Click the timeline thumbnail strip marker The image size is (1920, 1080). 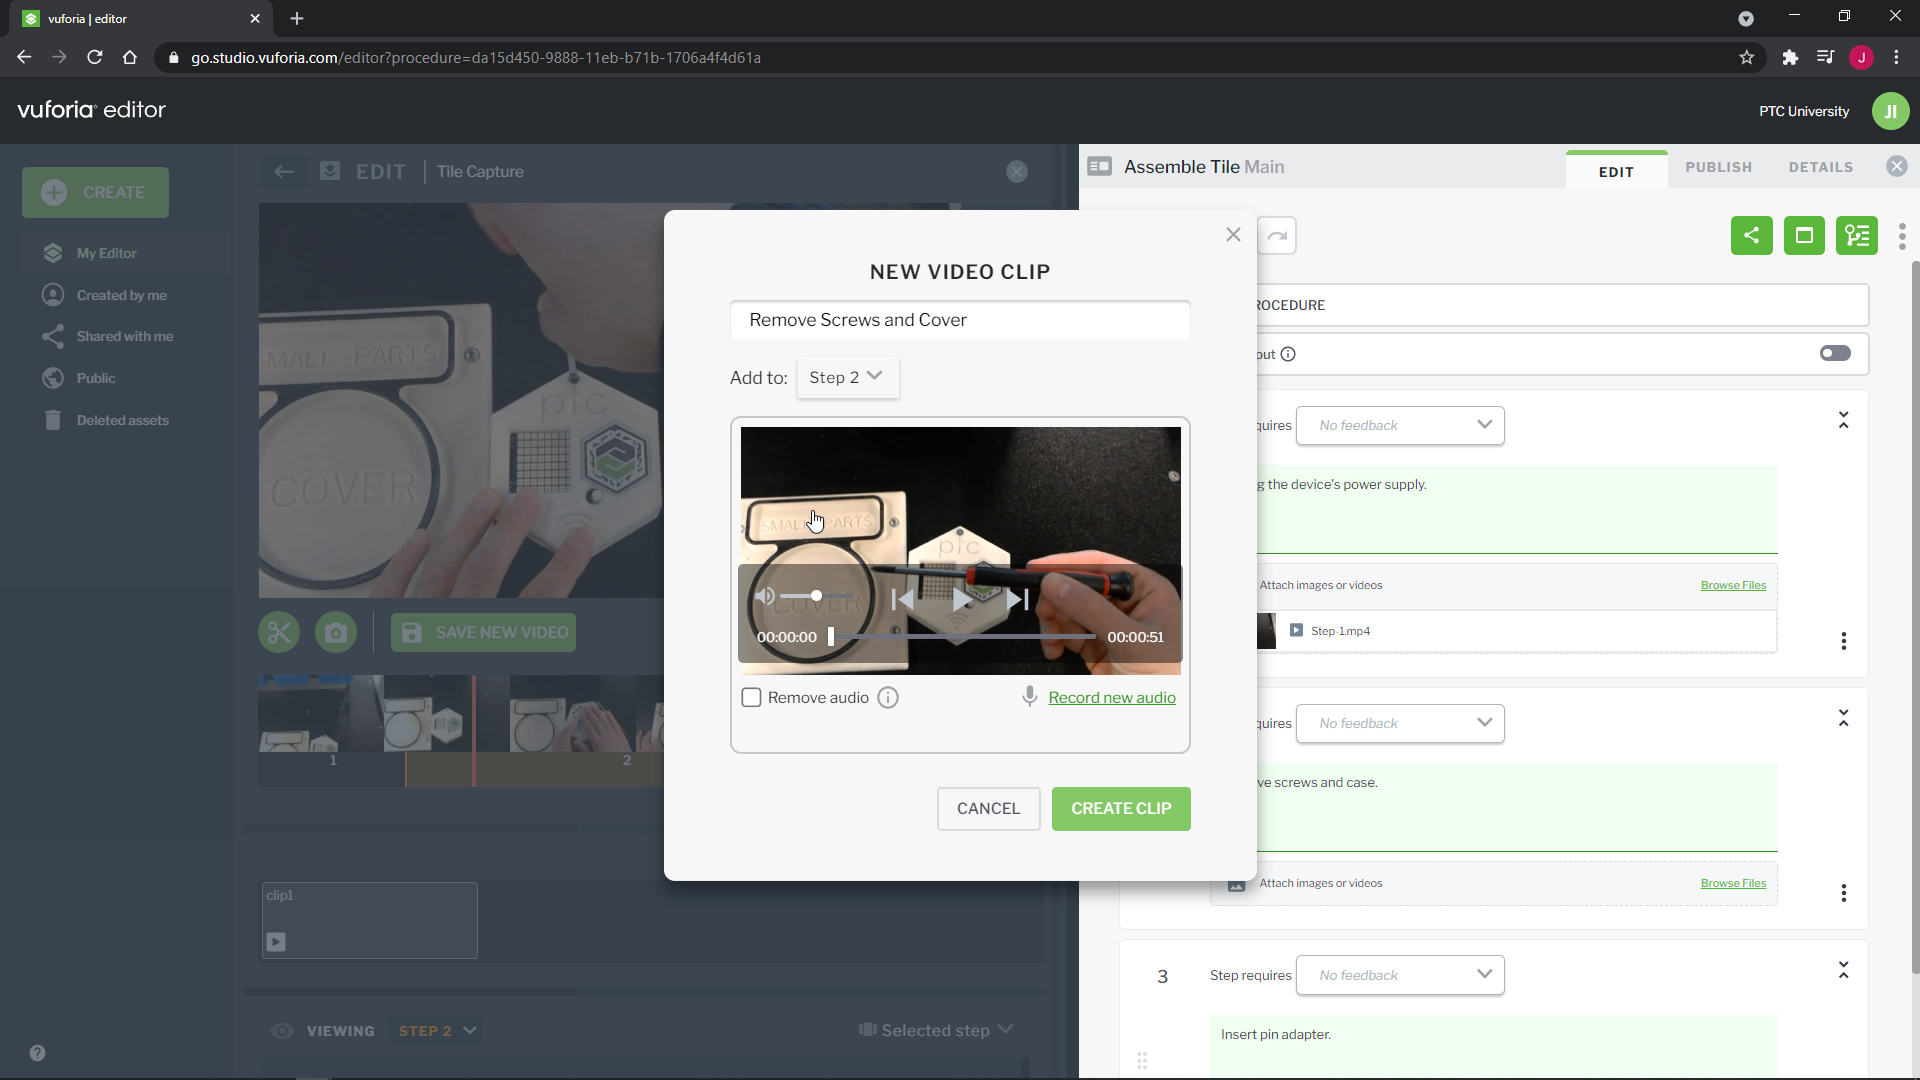[x=473, y=731]
